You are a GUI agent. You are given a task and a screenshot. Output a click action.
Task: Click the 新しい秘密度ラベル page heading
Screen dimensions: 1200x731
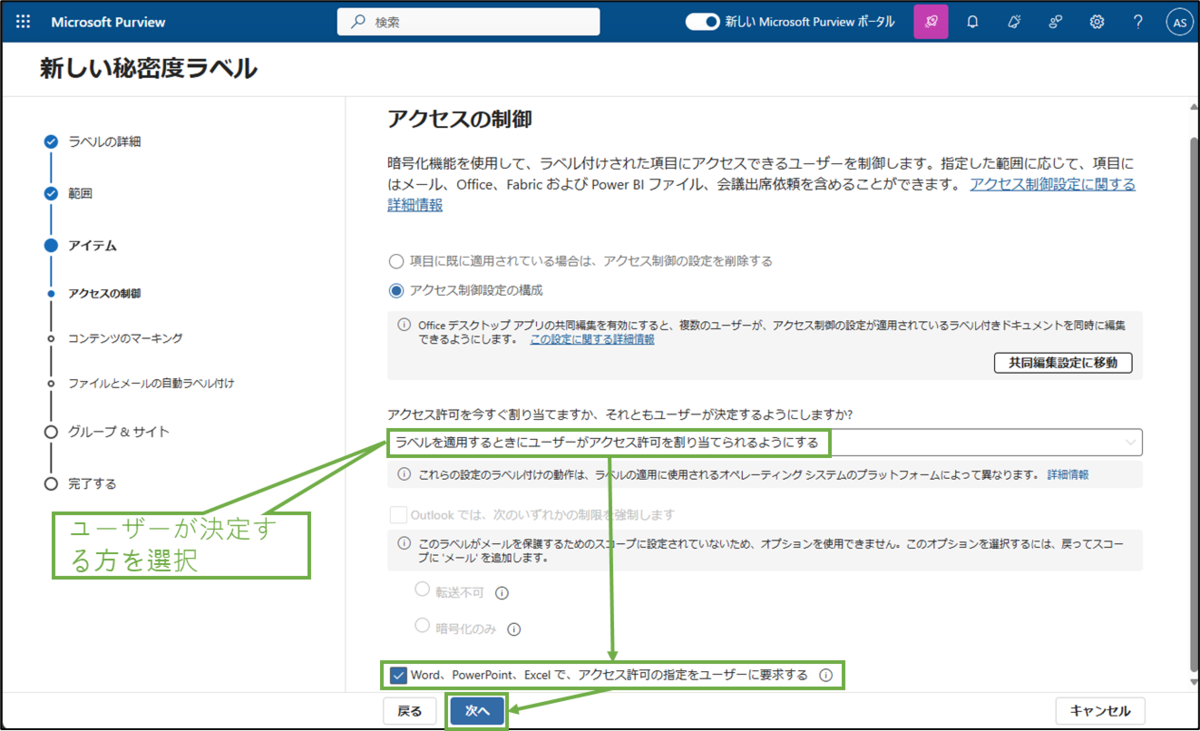click(x=148, y=69)
